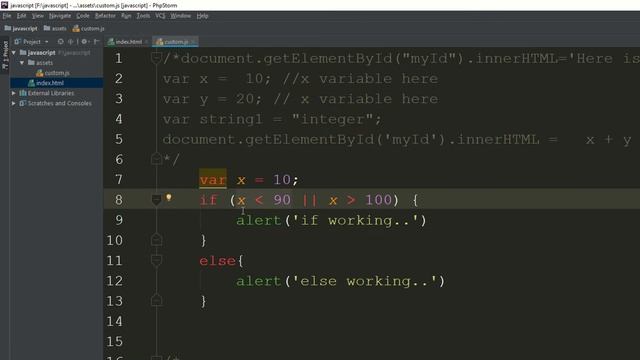Viewport: 640px width, 360px height.
Task: Click line number 12 in the gutter
Action: 114,281
